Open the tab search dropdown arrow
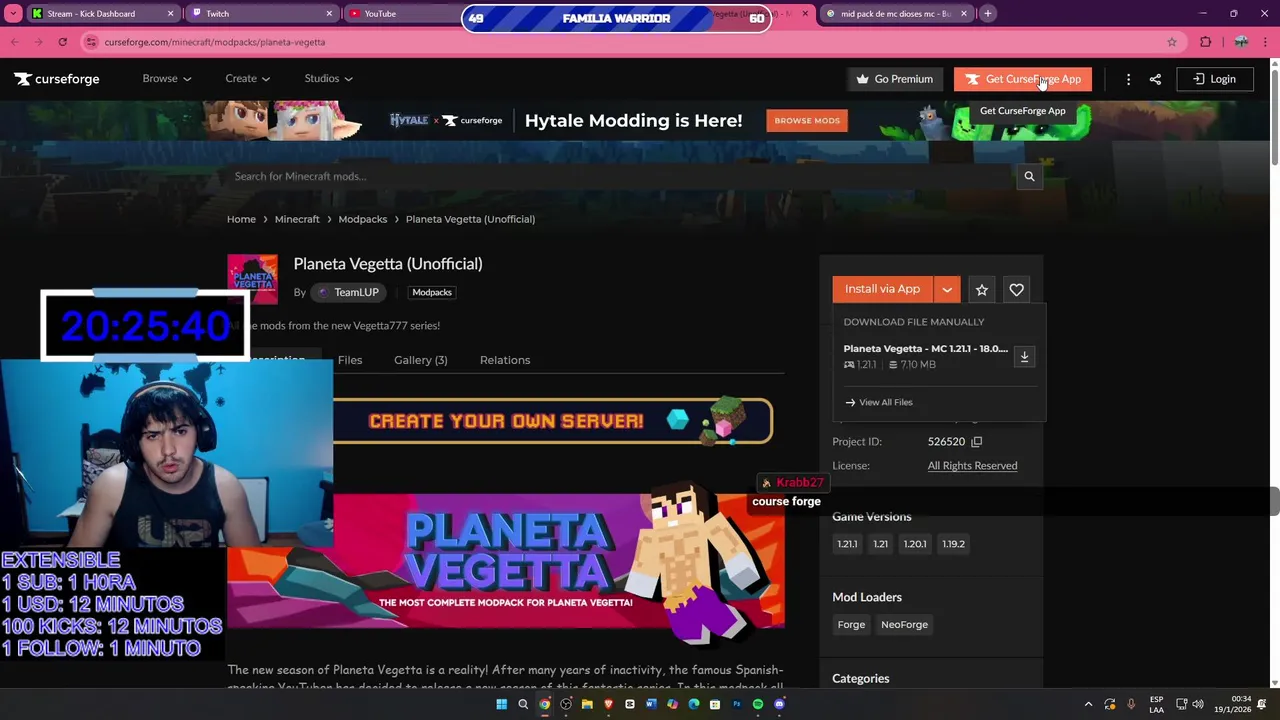Screen dimensions: 1280x720 pyautogui.click(x=14, y=14)
